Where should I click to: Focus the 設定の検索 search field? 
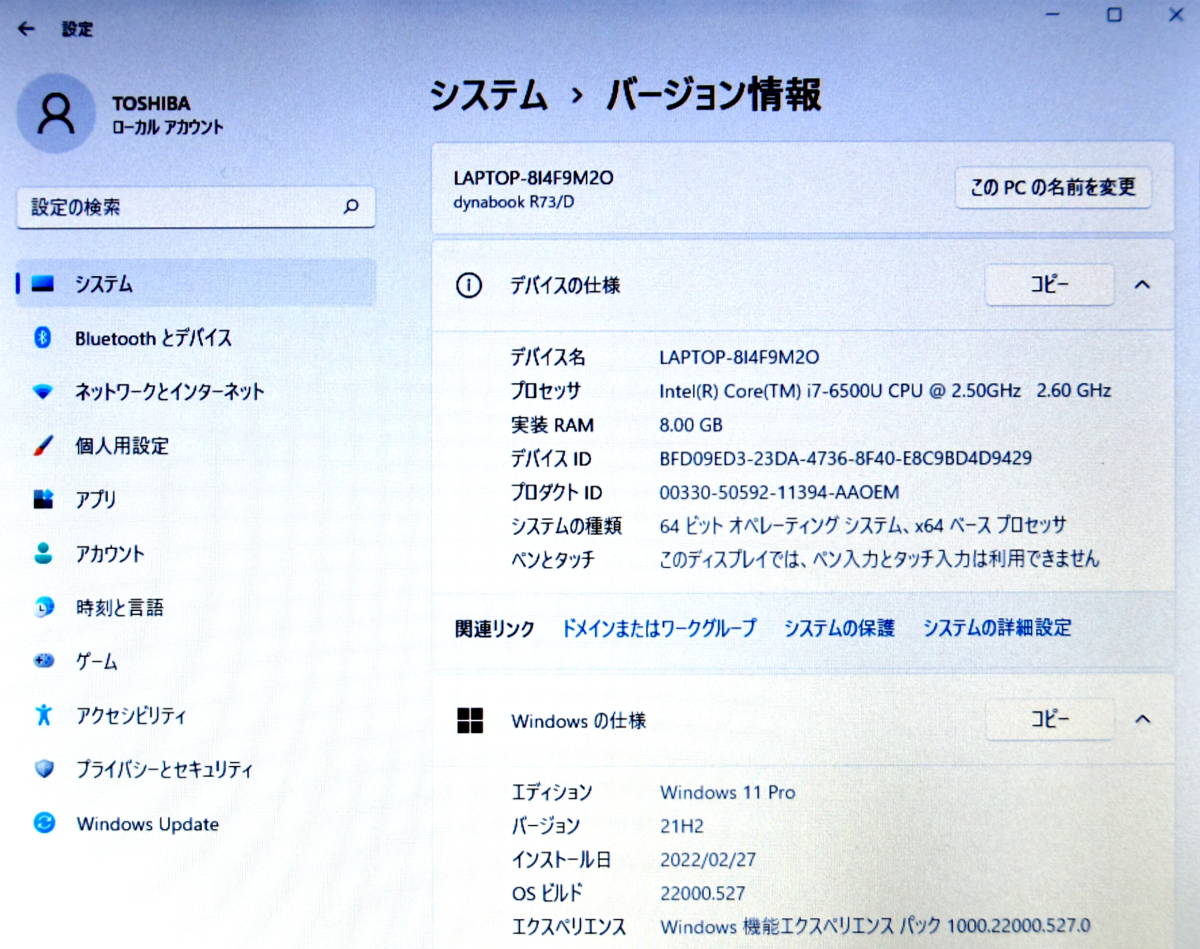[196, 207]
